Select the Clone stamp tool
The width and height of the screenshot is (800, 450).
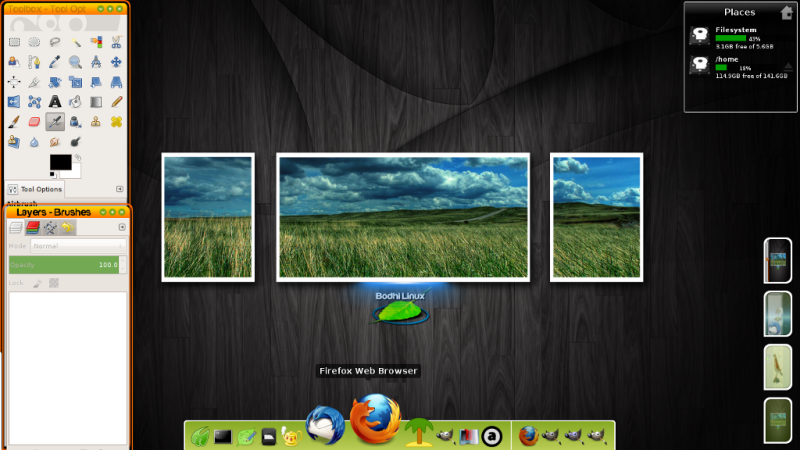[96, 122]
